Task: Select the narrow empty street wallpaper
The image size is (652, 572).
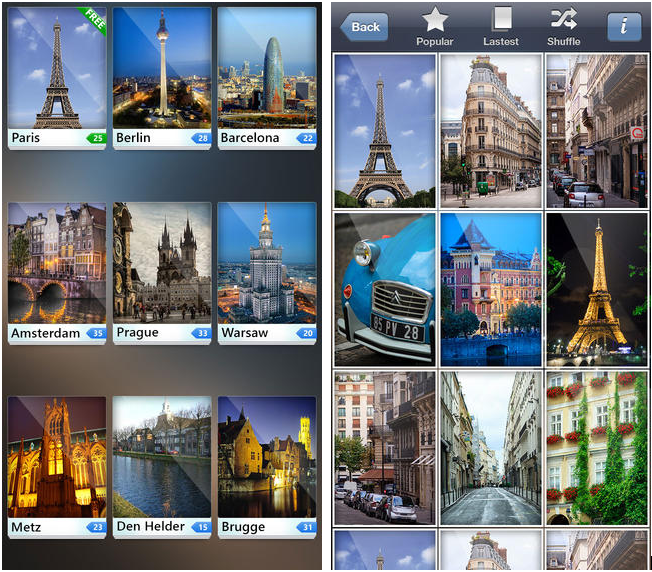Action: pos(491,448)
